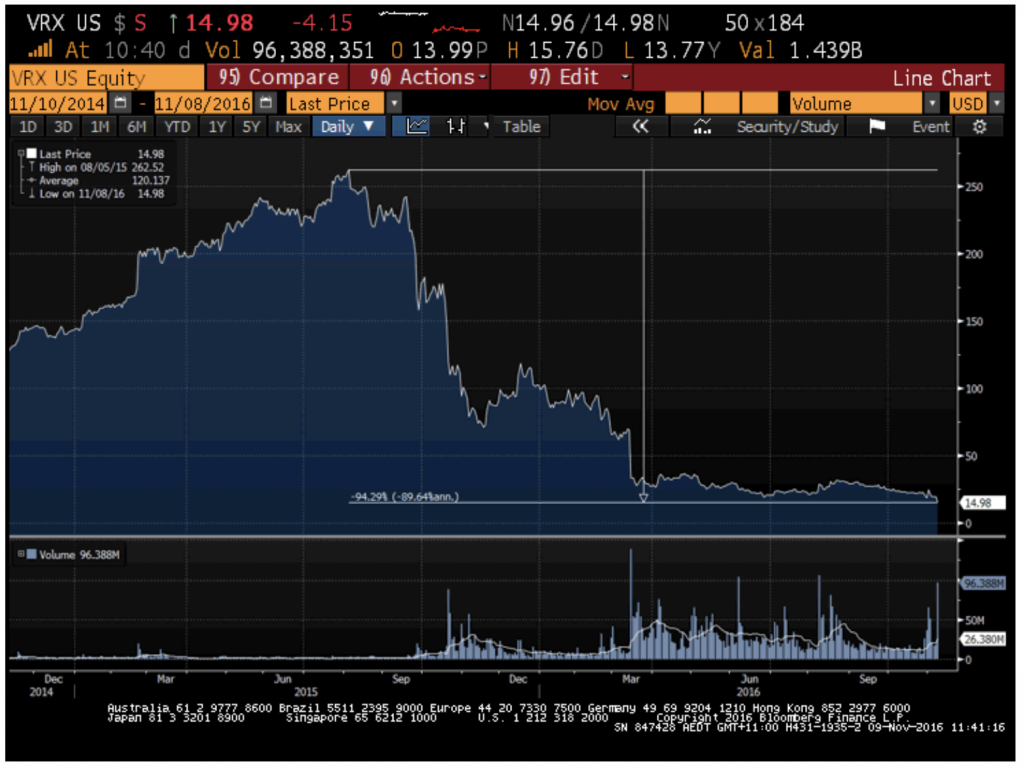1024x768 pixels.
Task: Click the Val 1.439B value
Action: click(x=800, y=50)
